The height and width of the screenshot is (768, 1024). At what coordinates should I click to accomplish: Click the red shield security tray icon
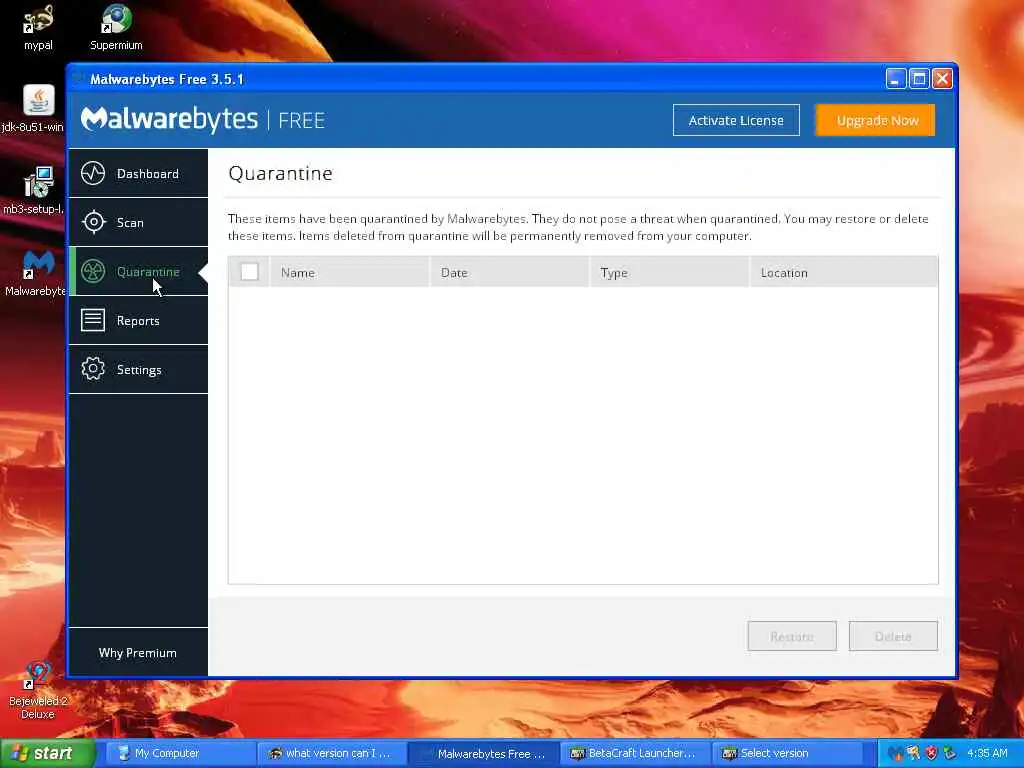[932, 754]
